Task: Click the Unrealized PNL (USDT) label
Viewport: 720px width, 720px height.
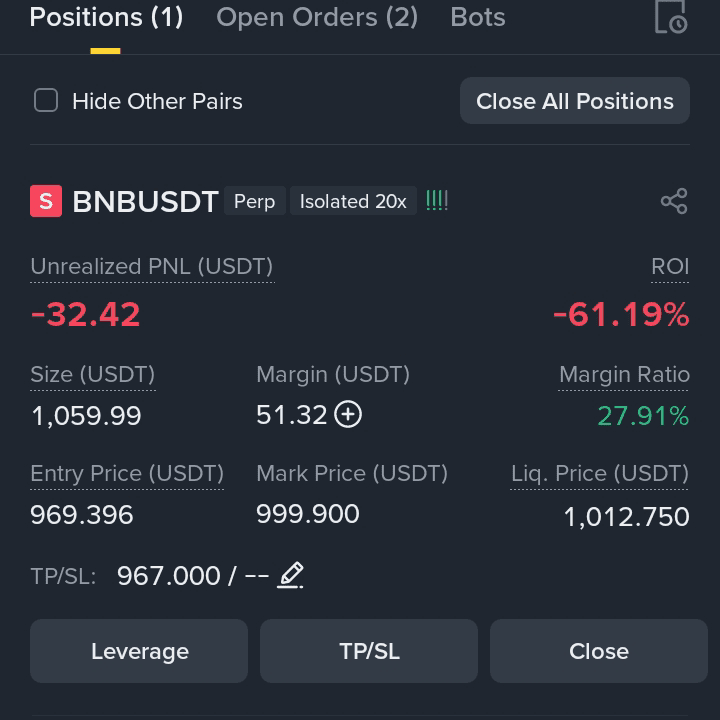Action: tap(152, 267)
